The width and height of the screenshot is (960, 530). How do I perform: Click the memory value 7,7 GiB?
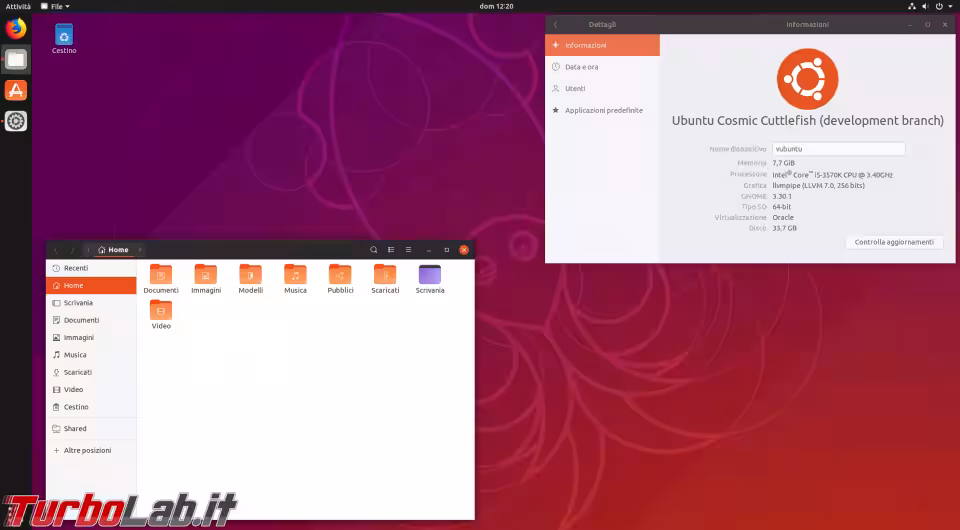coord(783,163)
